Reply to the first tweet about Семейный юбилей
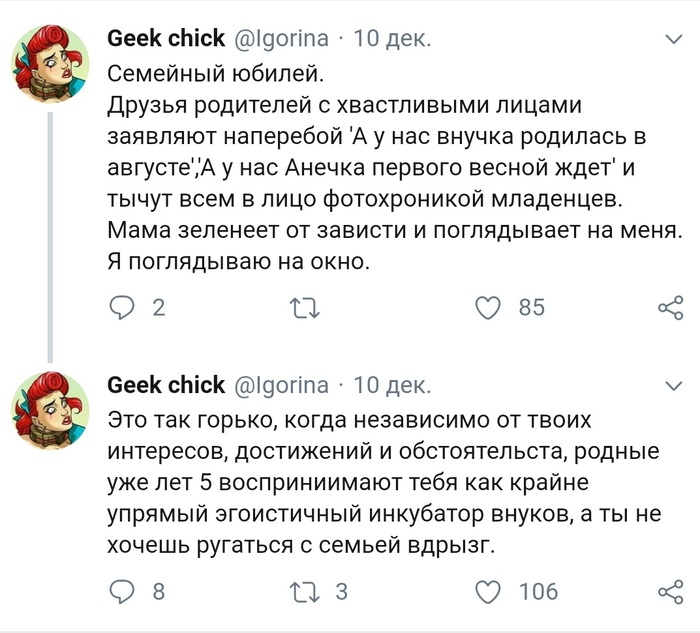Viewport: 700px width, 633px height. coord(122,308)
